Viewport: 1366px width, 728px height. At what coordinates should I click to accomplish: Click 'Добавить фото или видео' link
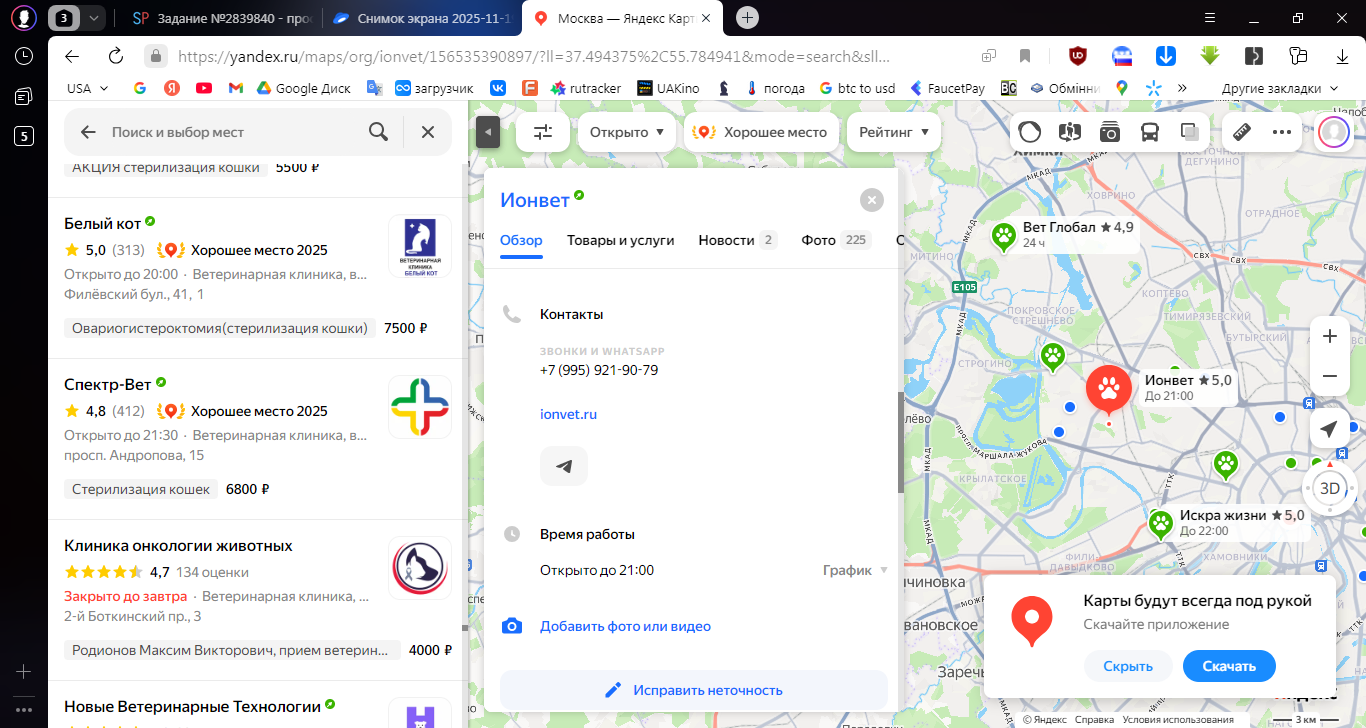[x=625, y=626]
